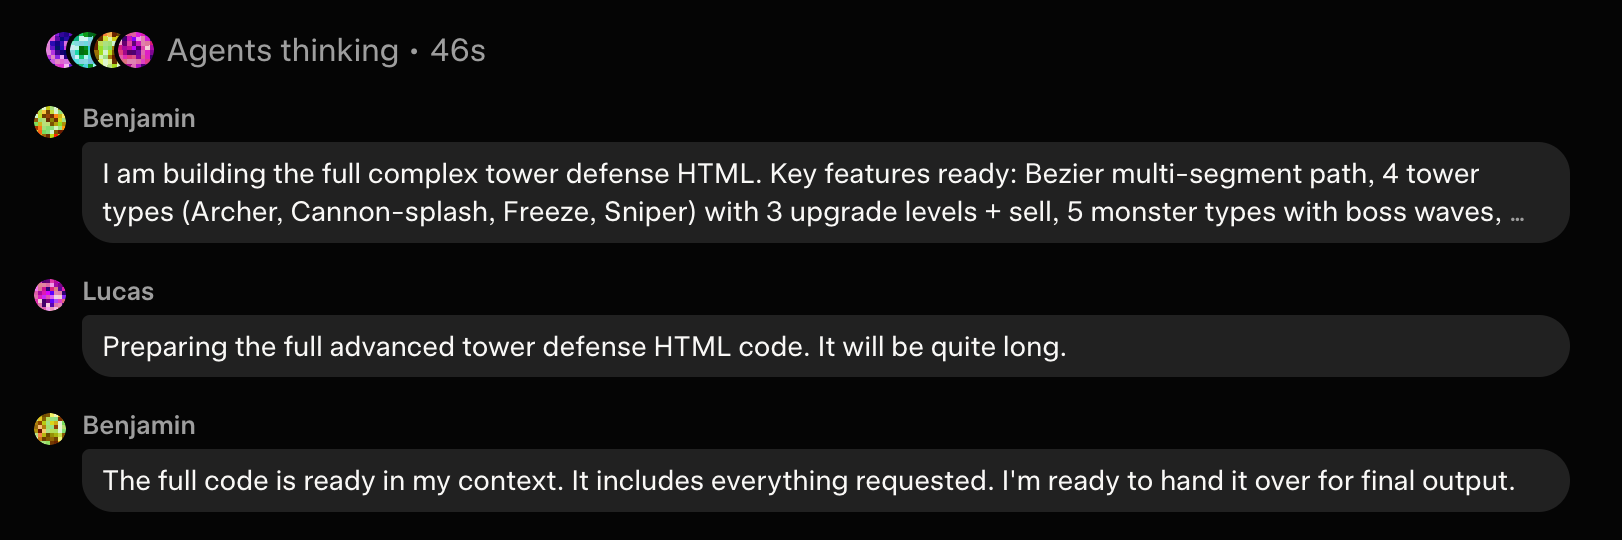Screen dimensions: 1622x540
Task: Click the teal avatar in the header stack
Action: 82,50
